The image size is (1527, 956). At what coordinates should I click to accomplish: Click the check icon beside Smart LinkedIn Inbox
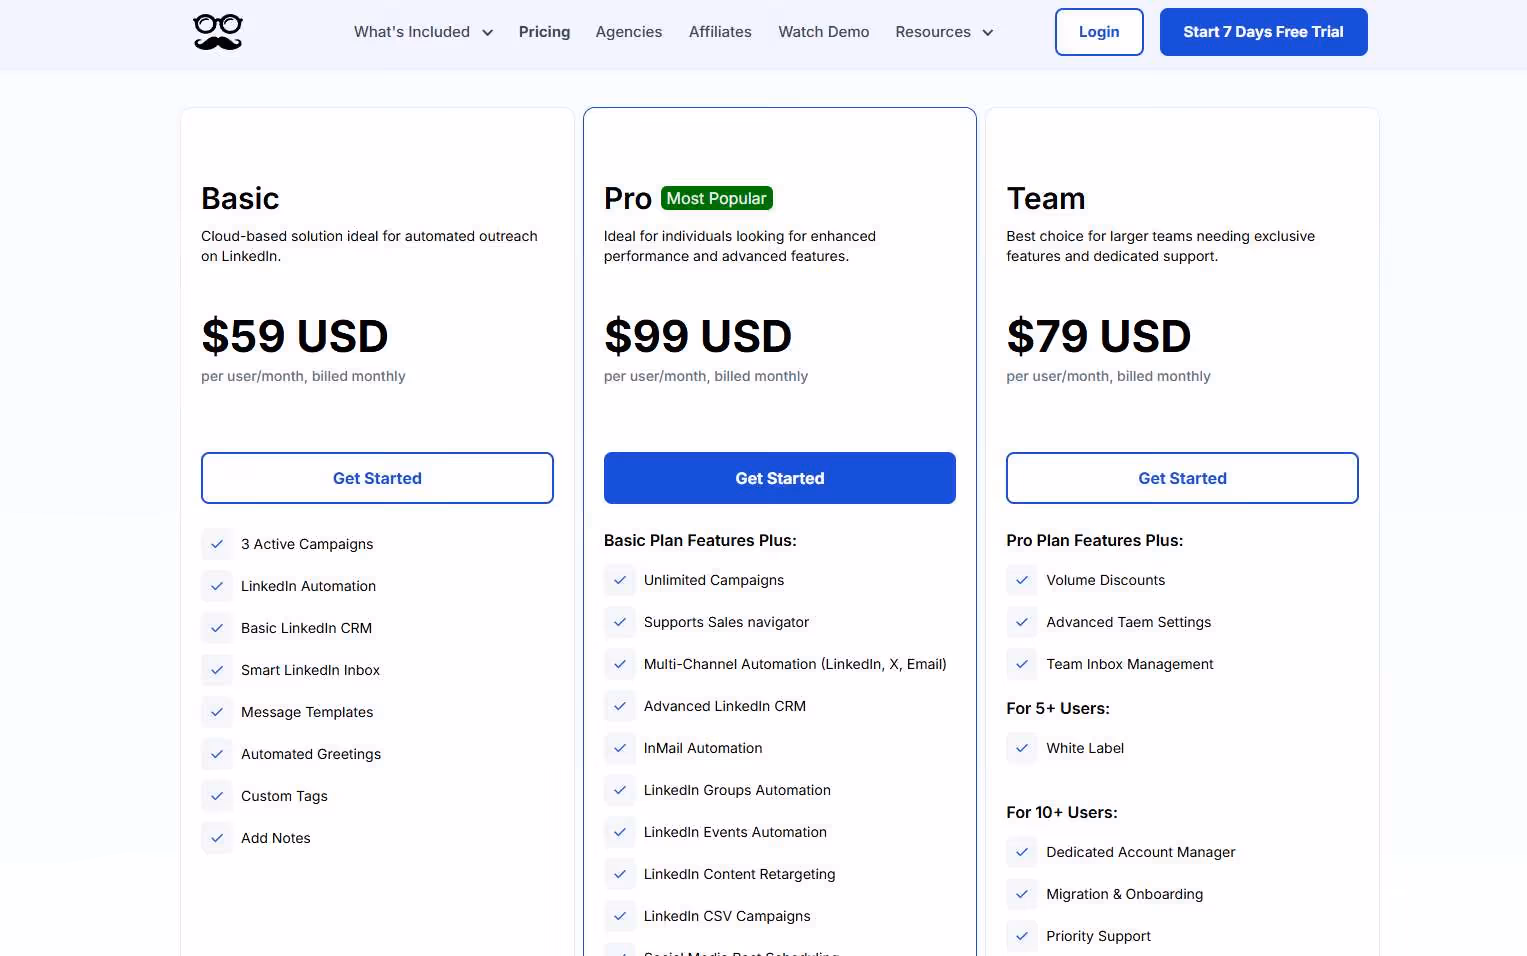(x=217, y=670)
